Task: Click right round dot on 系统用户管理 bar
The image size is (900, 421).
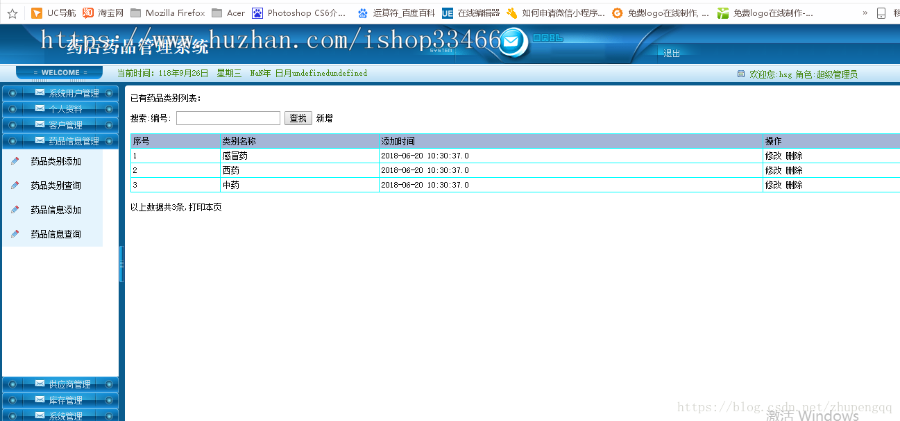Action: (108, 93)
